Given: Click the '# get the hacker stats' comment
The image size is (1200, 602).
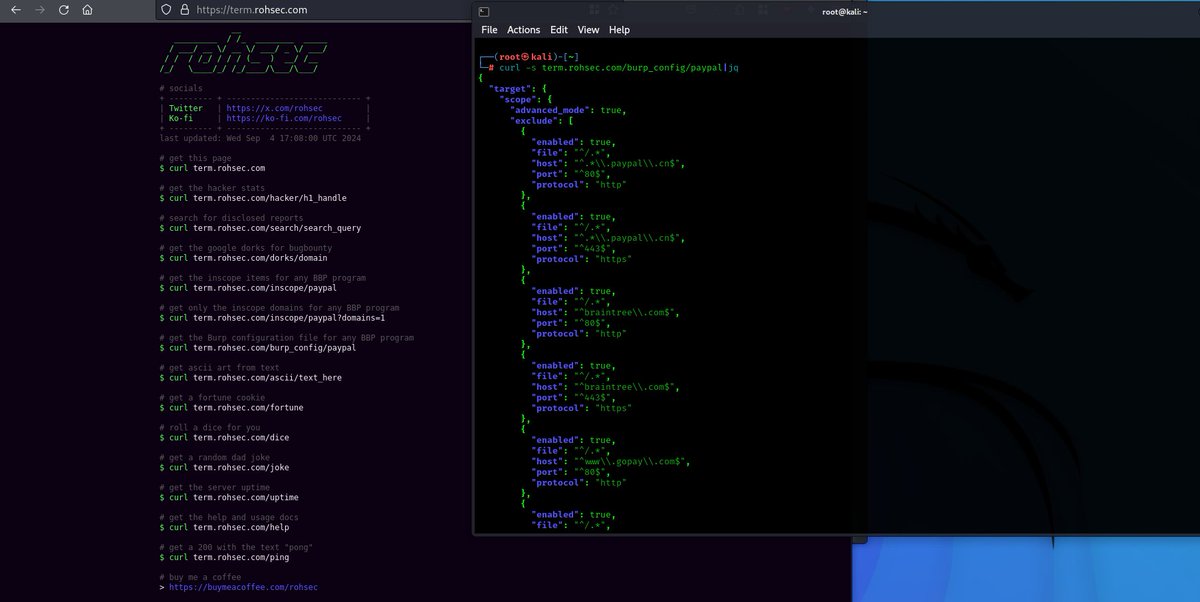Looking at the screenshot, I should pyautogui.click(x=213, y=188).
